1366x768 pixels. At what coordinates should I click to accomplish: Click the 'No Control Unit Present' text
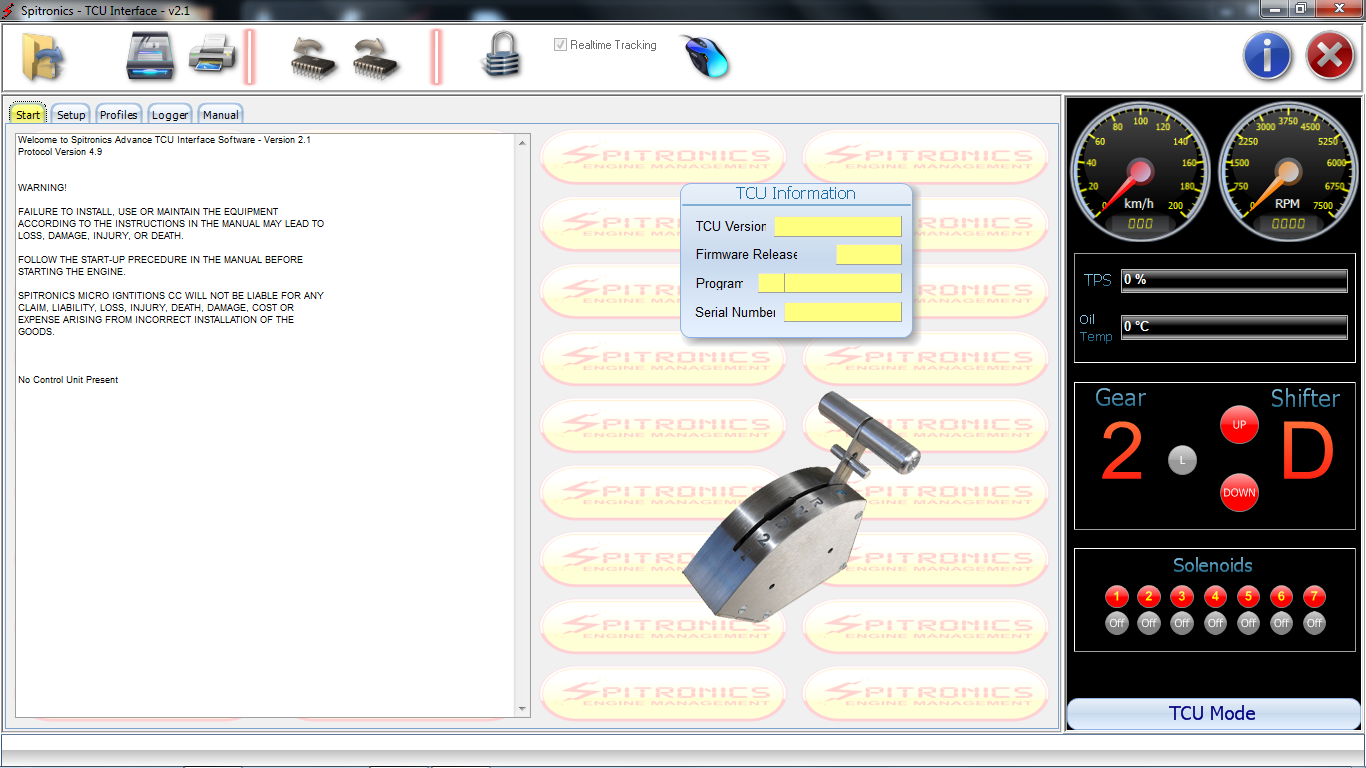[x=68, y=380]
